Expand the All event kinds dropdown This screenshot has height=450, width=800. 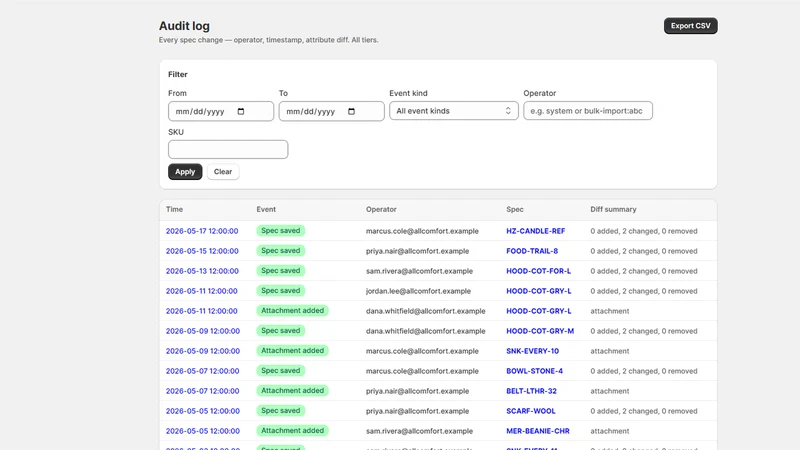(x=454, y=111)
